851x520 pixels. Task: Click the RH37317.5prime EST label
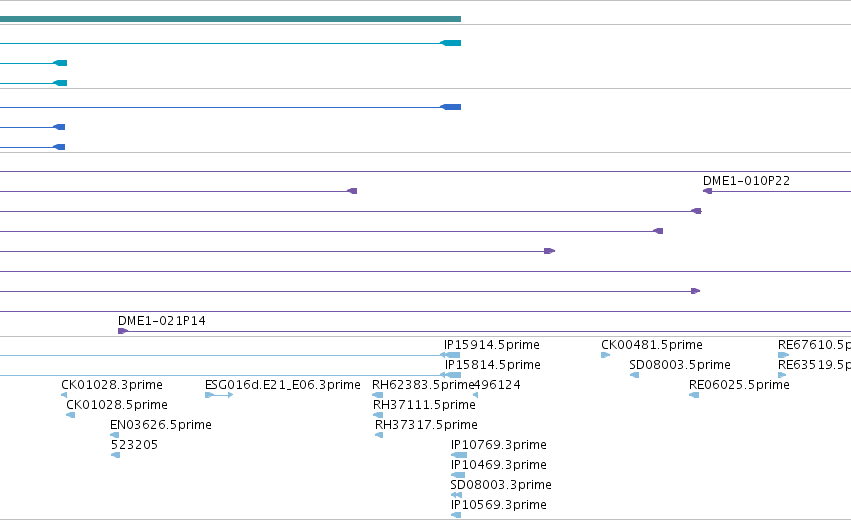click(427, 425)
